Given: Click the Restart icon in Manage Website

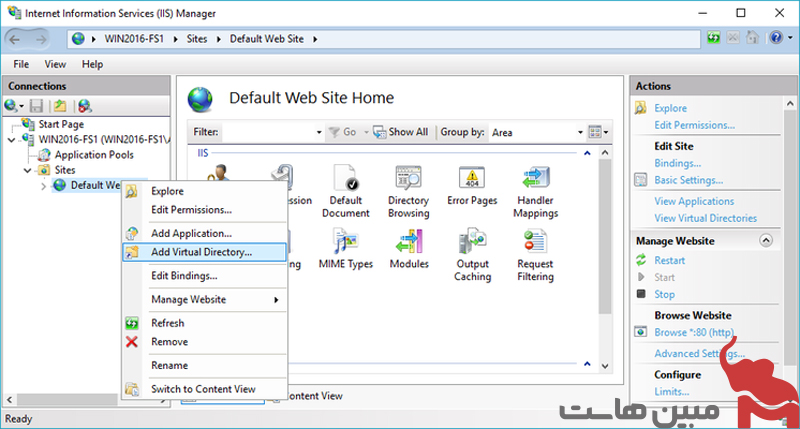Looking at the screenshot, I should tap(641, 260).
